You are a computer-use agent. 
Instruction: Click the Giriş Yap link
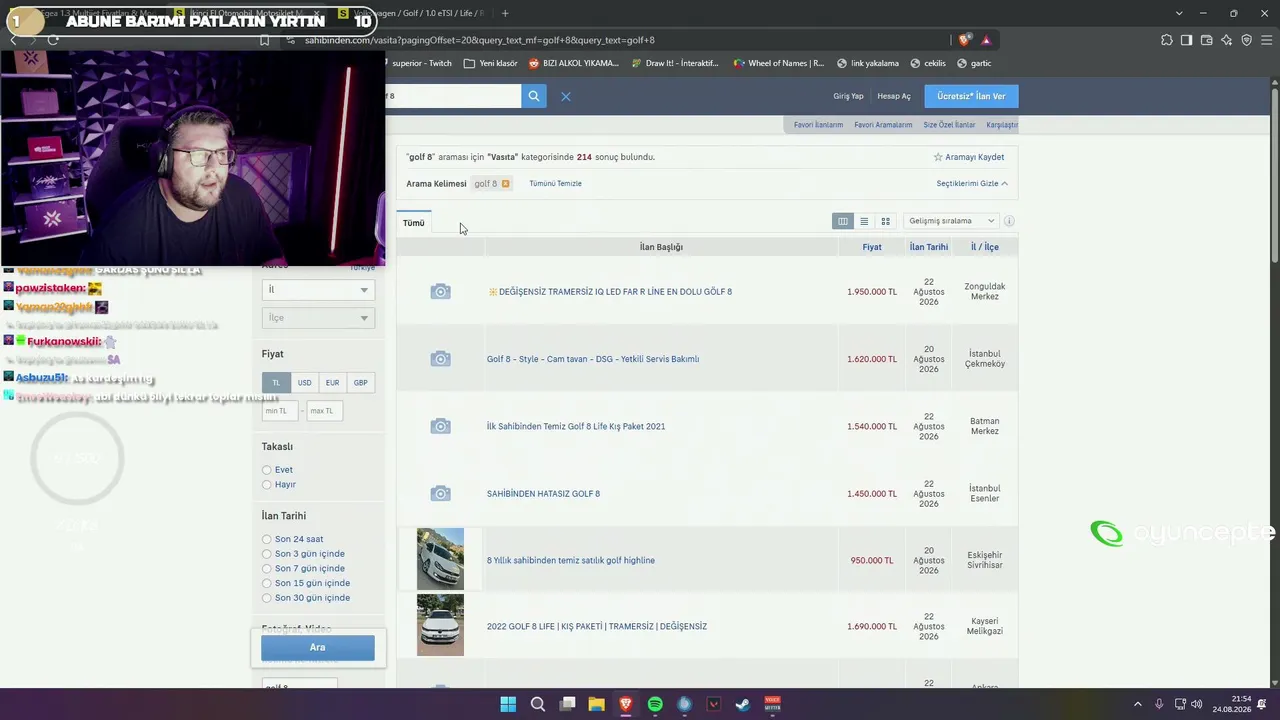pyautogui.click(x=848, y=96)
